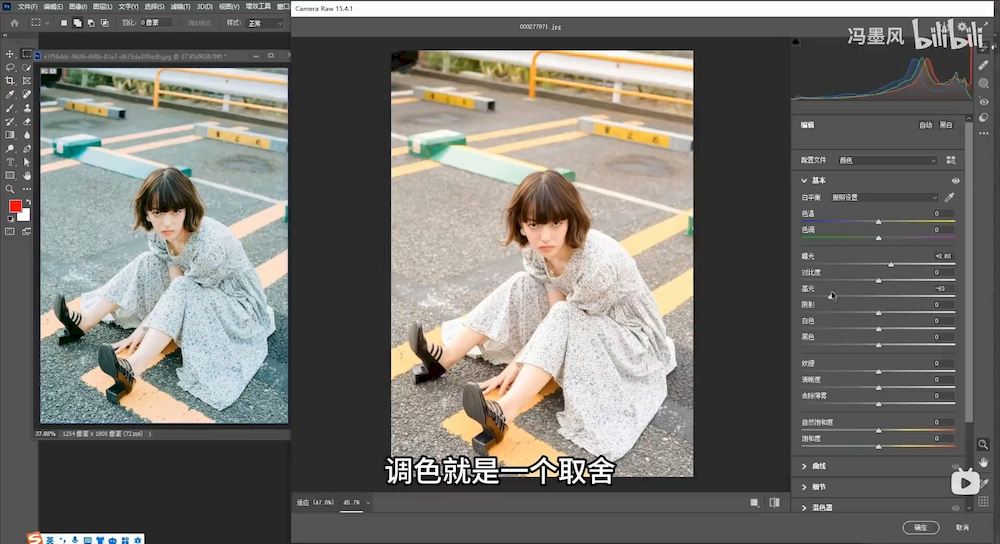Select the Eyedropper tool in Photoshop toolbar

tap(10, 94)
